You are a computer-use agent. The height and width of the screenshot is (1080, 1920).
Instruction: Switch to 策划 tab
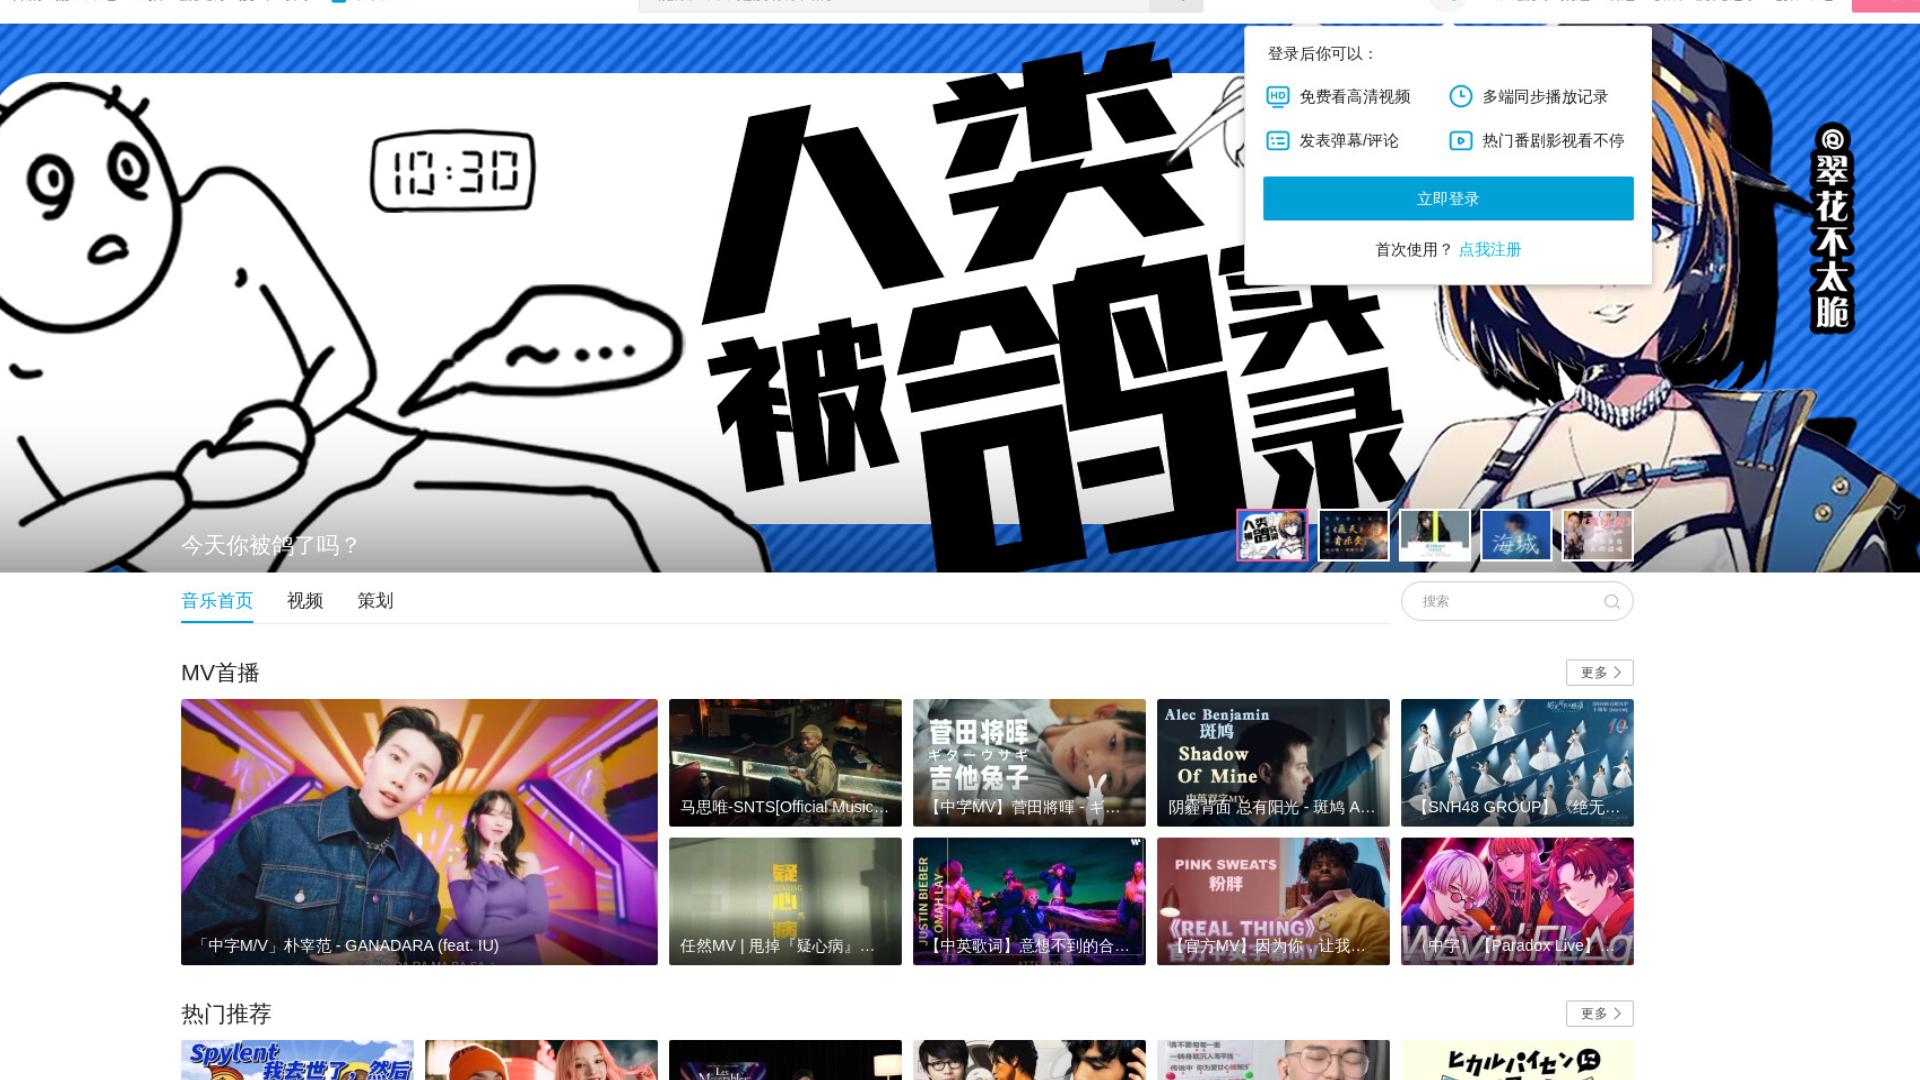(x=375, y=601)
